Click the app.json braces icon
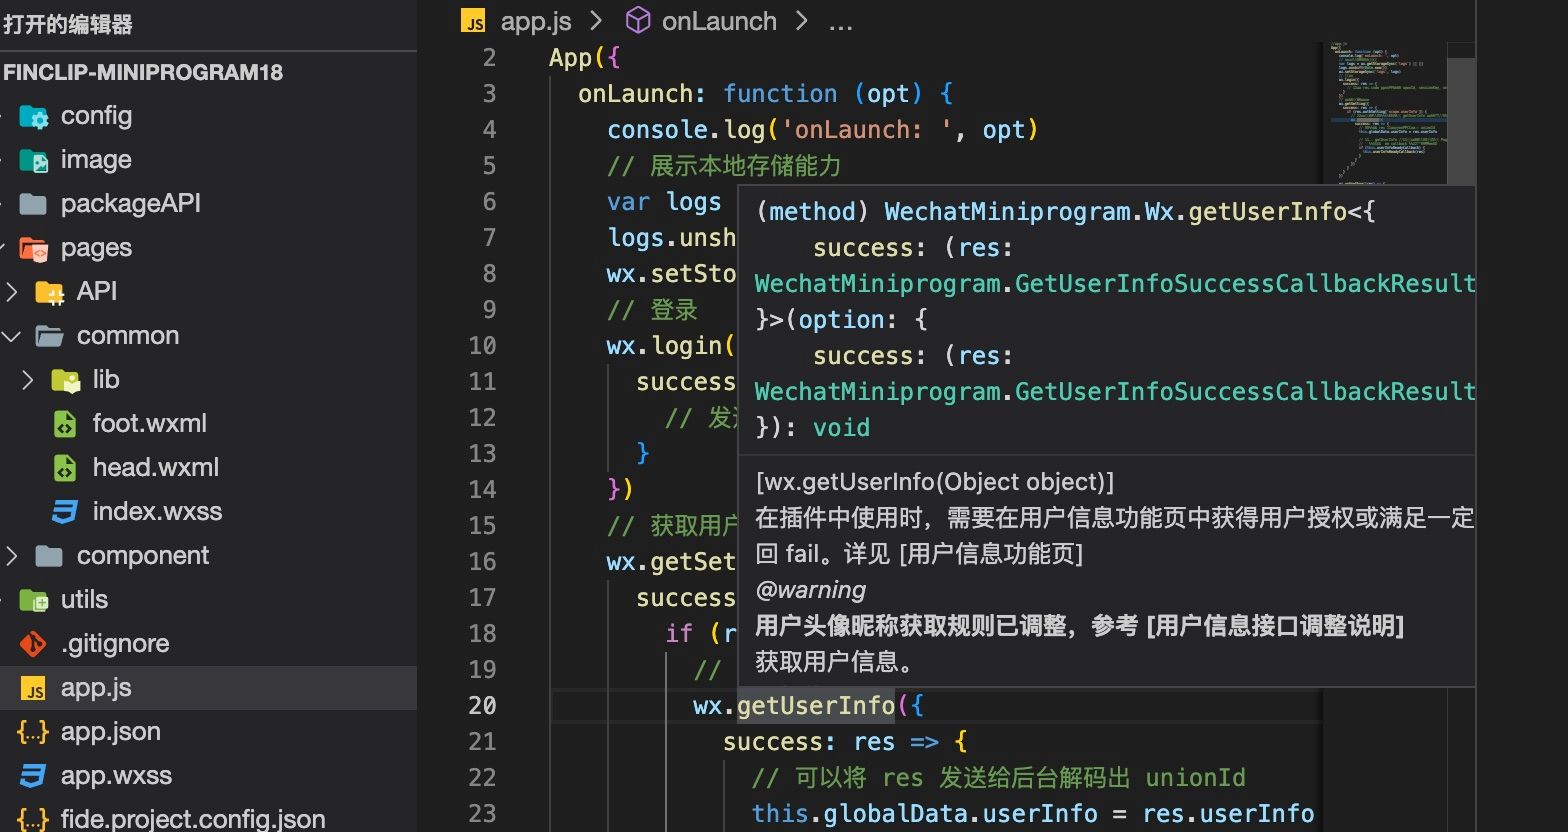 33,732
